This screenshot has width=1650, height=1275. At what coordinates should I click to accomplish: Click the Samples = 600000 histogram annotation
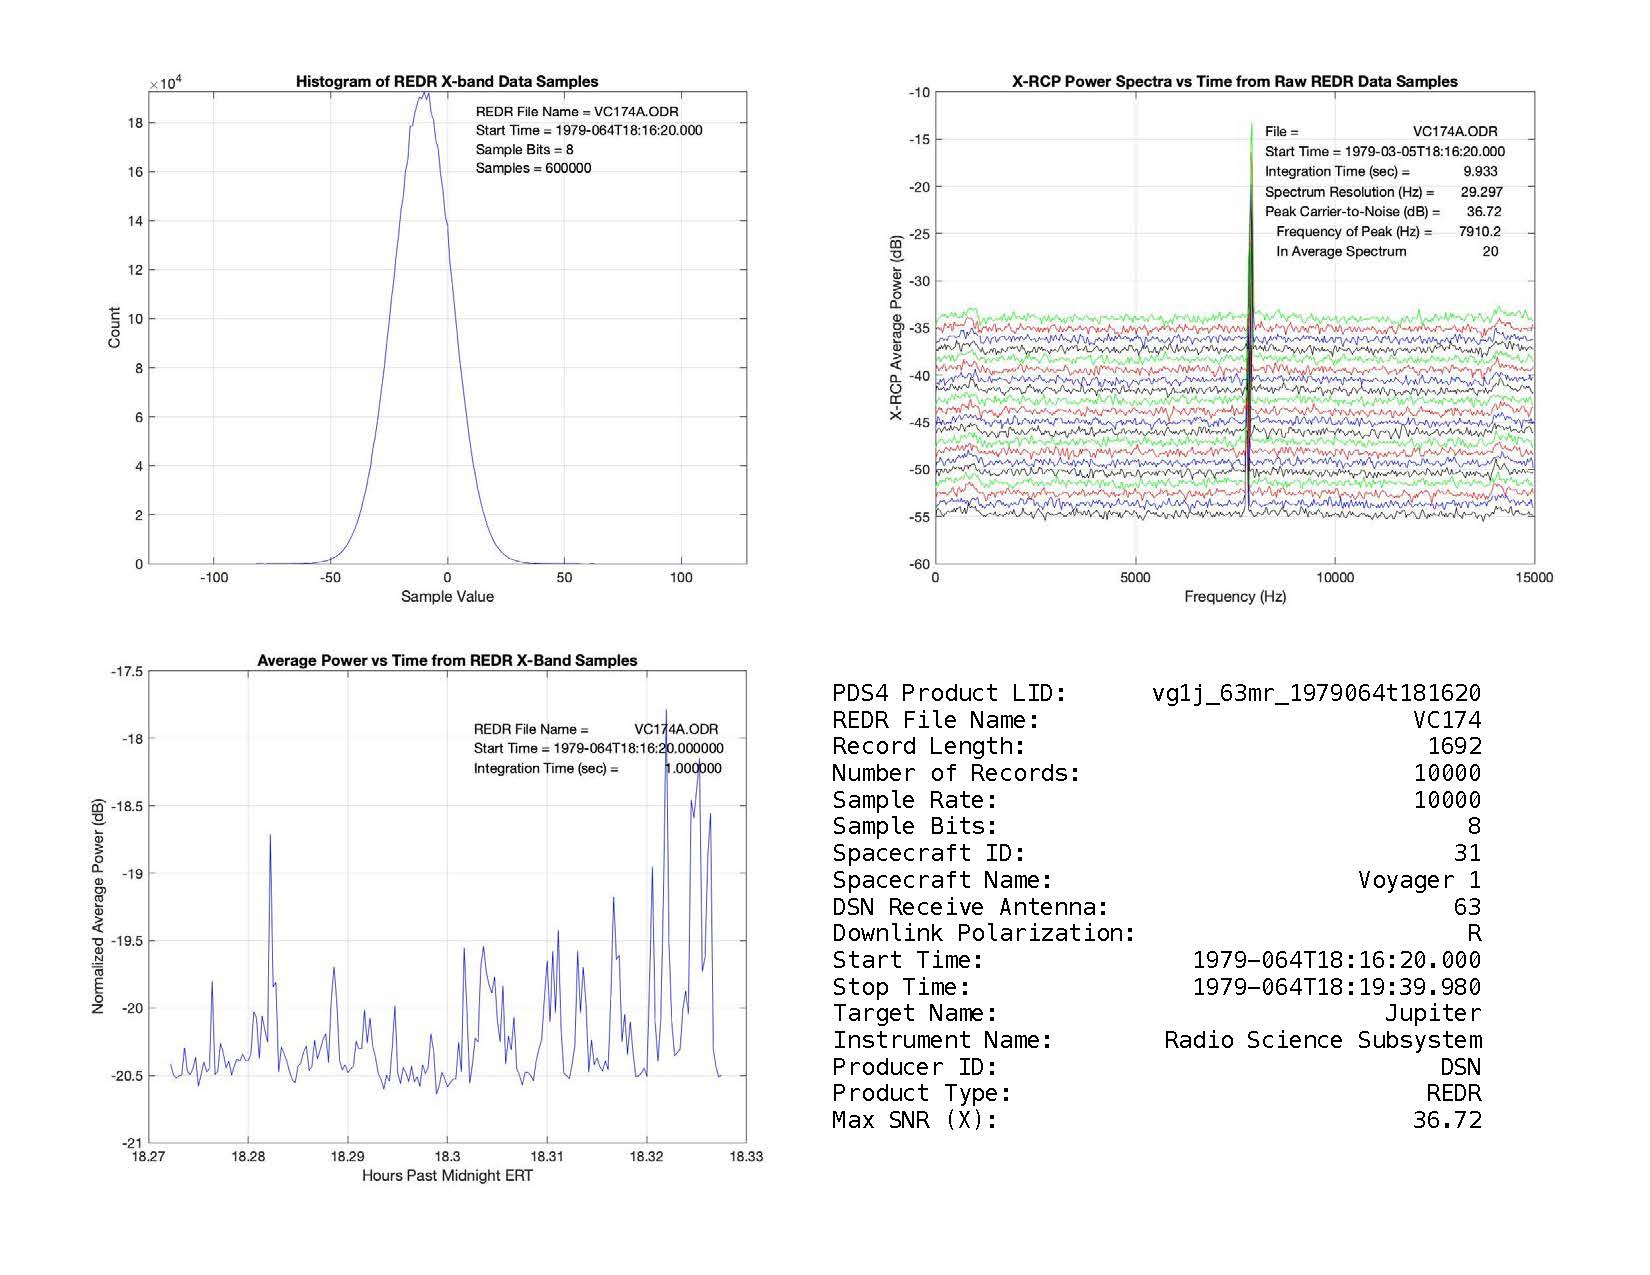click(x=533, y=168)
